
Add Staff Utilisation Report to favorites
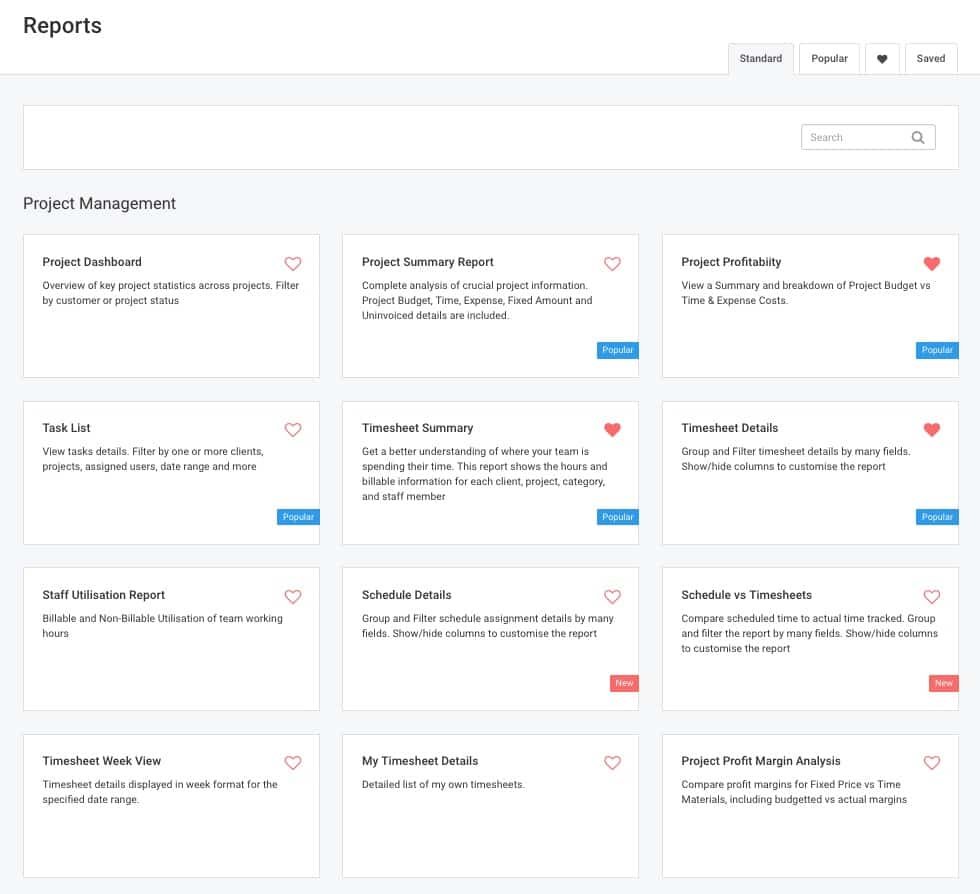point(293,597)
